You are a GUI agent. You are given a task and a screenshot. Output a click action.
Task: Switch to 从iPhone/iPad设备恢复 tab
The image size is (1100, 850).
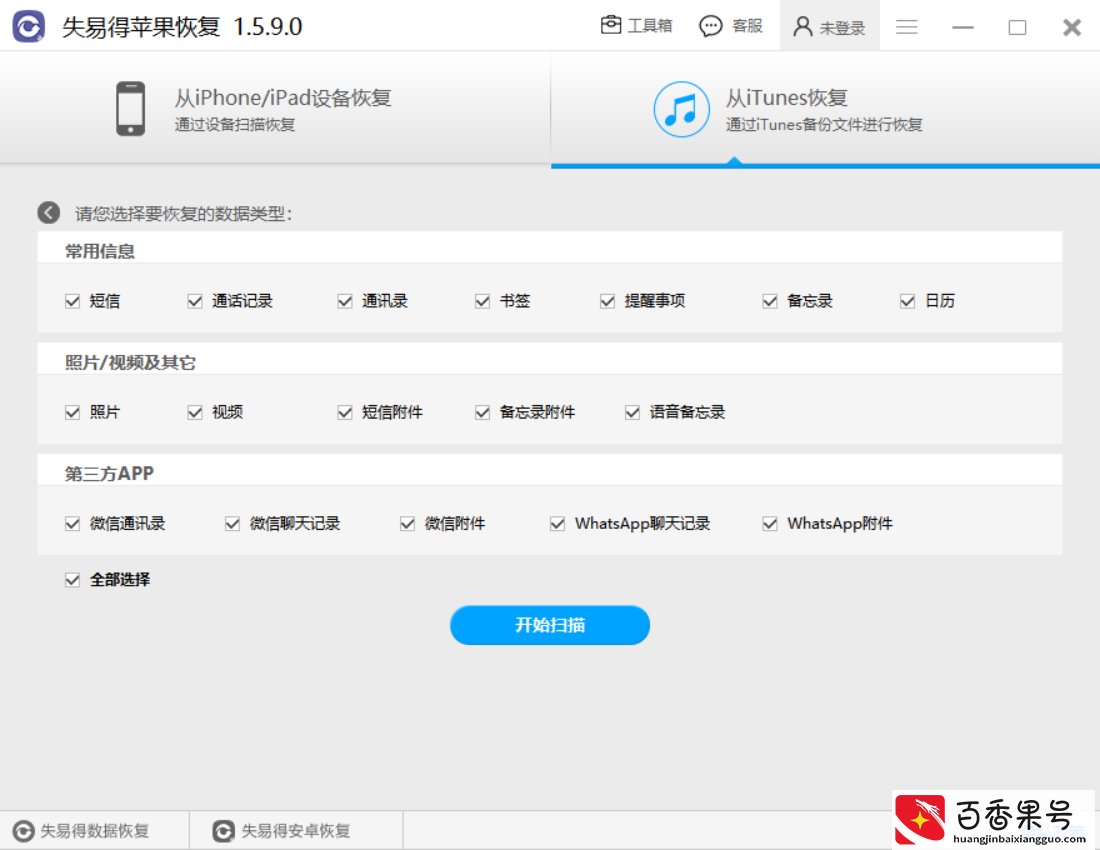pyautogui.click(x=275, y=108)
